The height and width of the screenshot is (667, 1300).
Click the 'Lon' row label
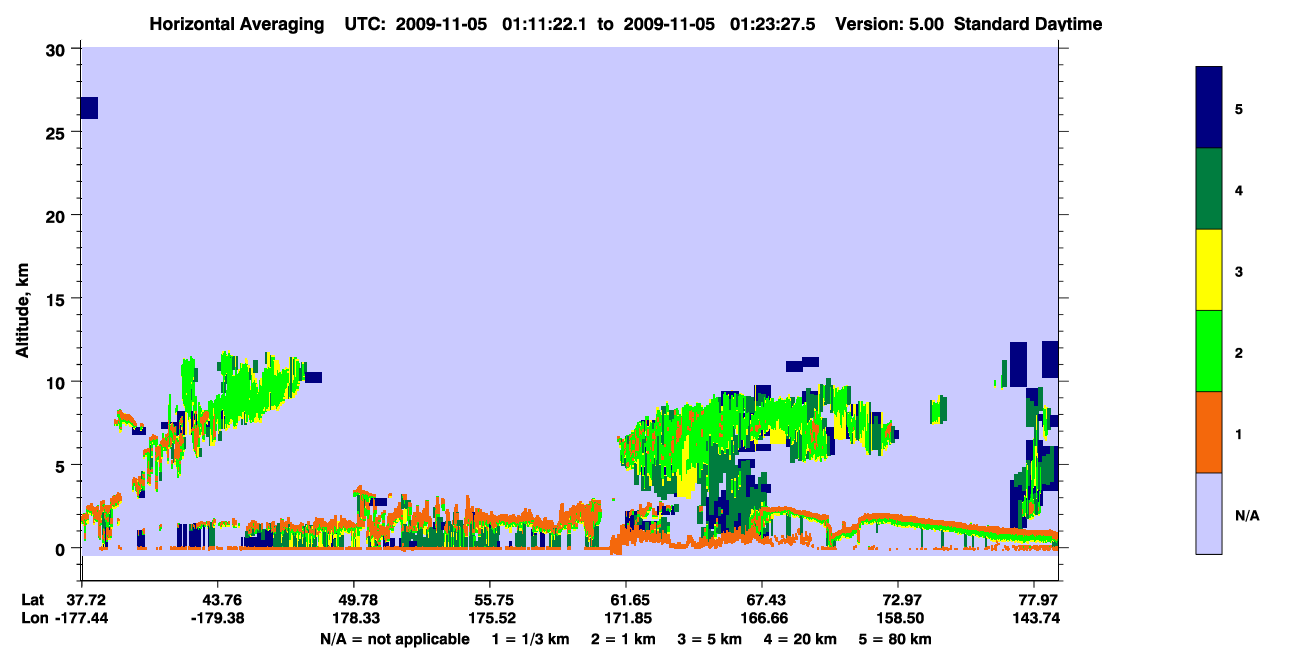34,619
